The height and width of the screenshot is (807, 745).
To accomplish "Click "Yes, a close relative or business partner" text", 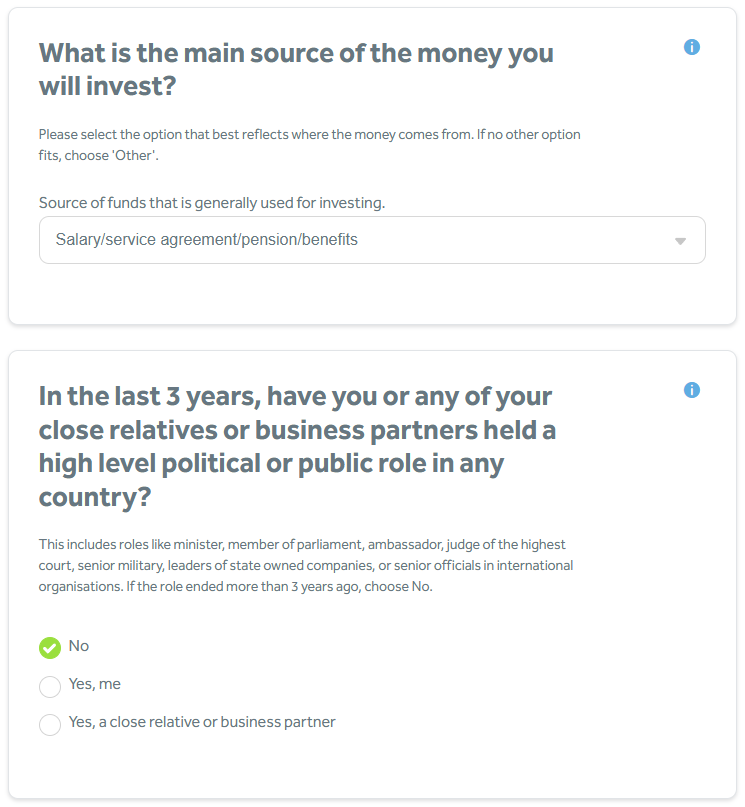I will [x=202, y=722].
